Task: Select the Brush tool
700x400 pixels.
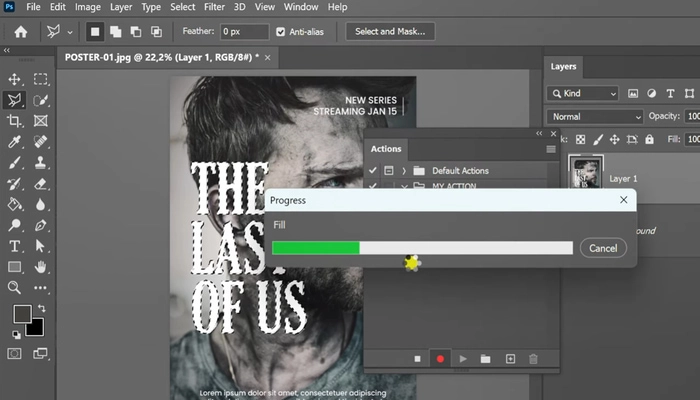Action: (x=14, y=162)
